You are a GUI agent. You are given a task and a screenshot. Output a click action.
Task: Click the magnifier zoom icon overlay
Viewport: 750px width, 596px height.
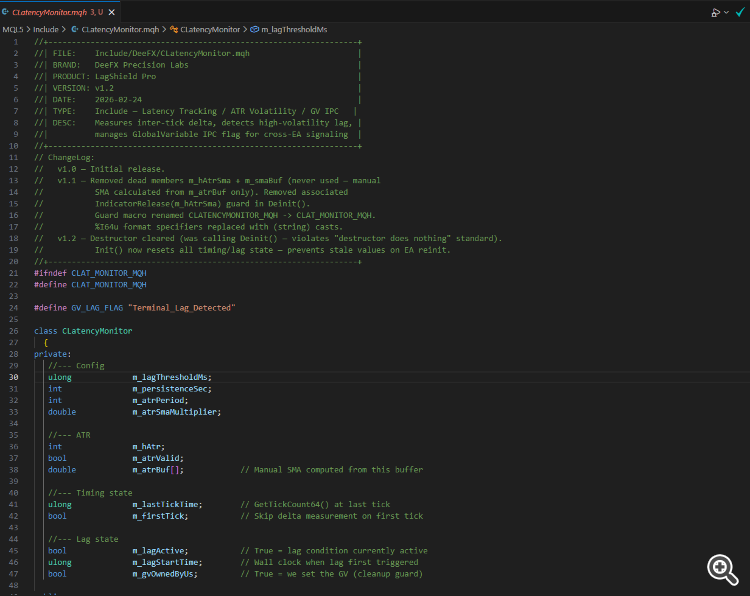[721, 569]
